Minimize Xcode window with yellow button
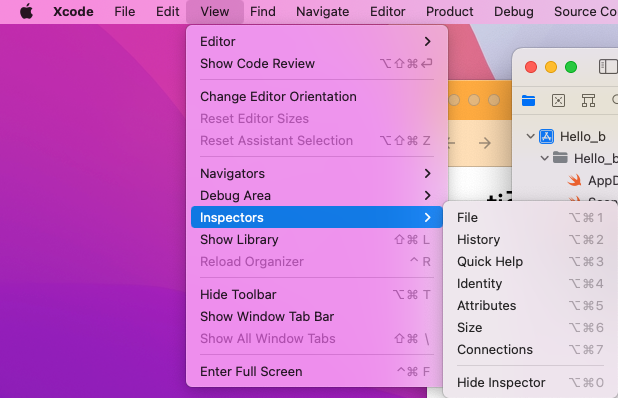Viewport: 618px width, 398px height. pyautogui.click(x=551, y=67)
